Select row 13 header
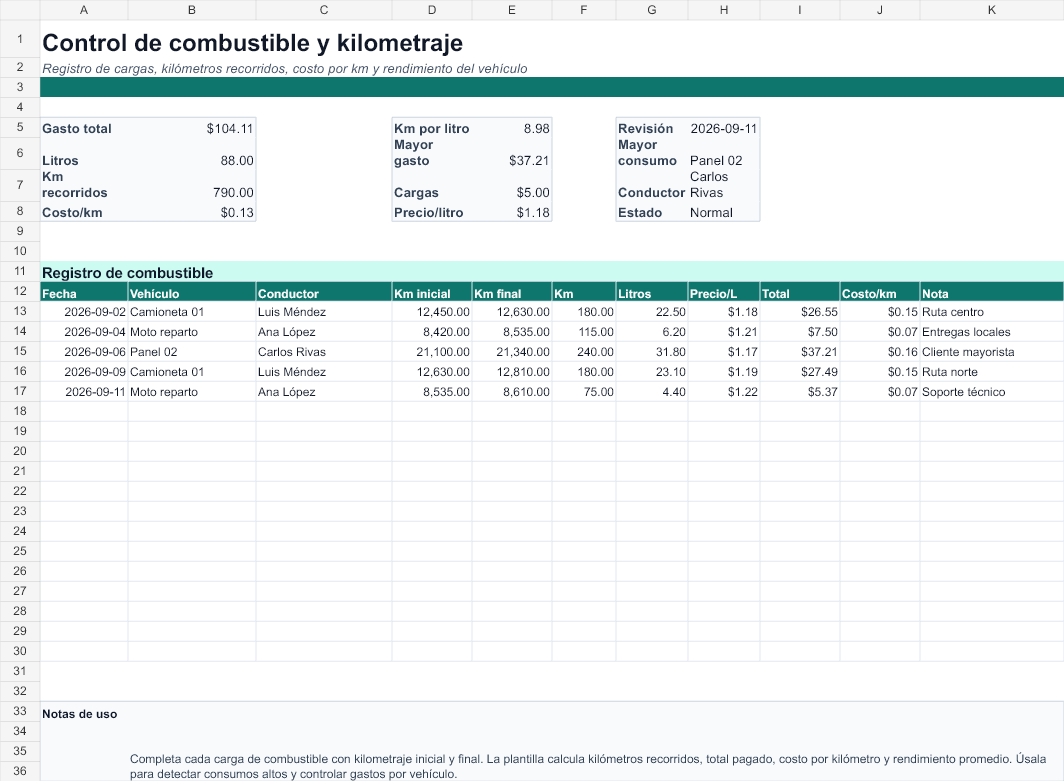1064x781 pixels. 20,311
